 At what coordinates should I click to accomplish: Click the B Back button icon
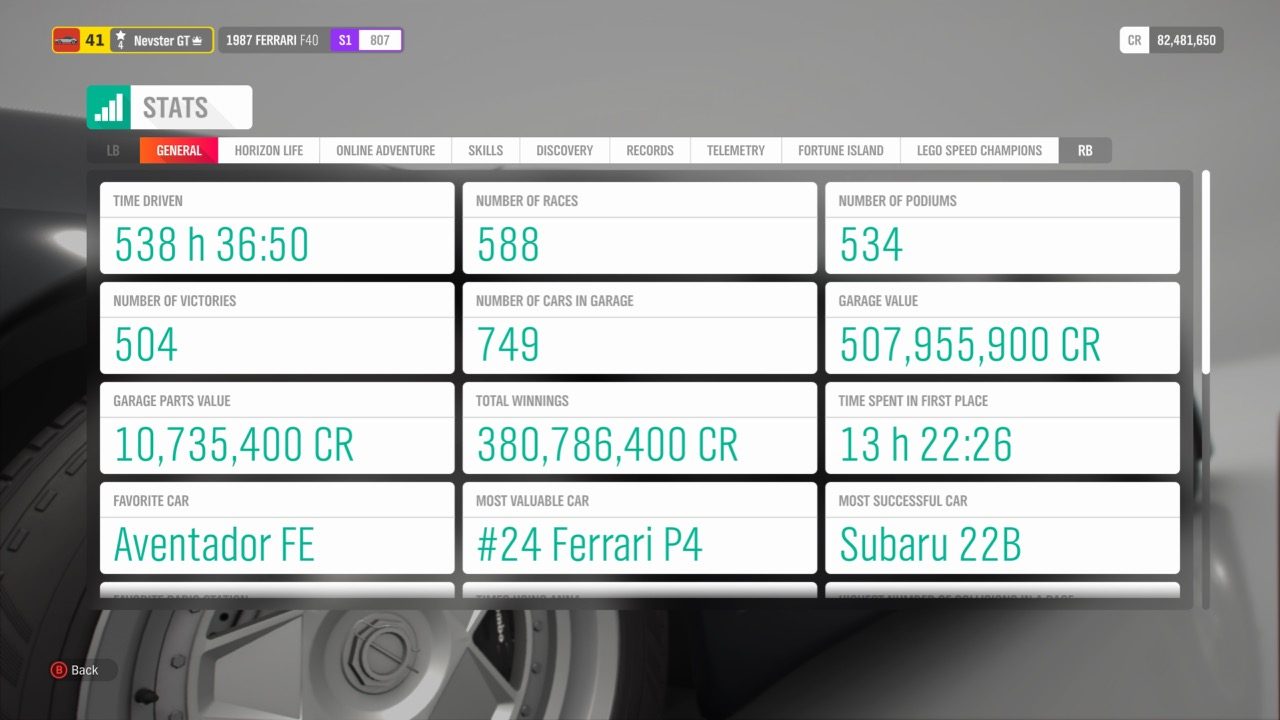pos(58,670)
